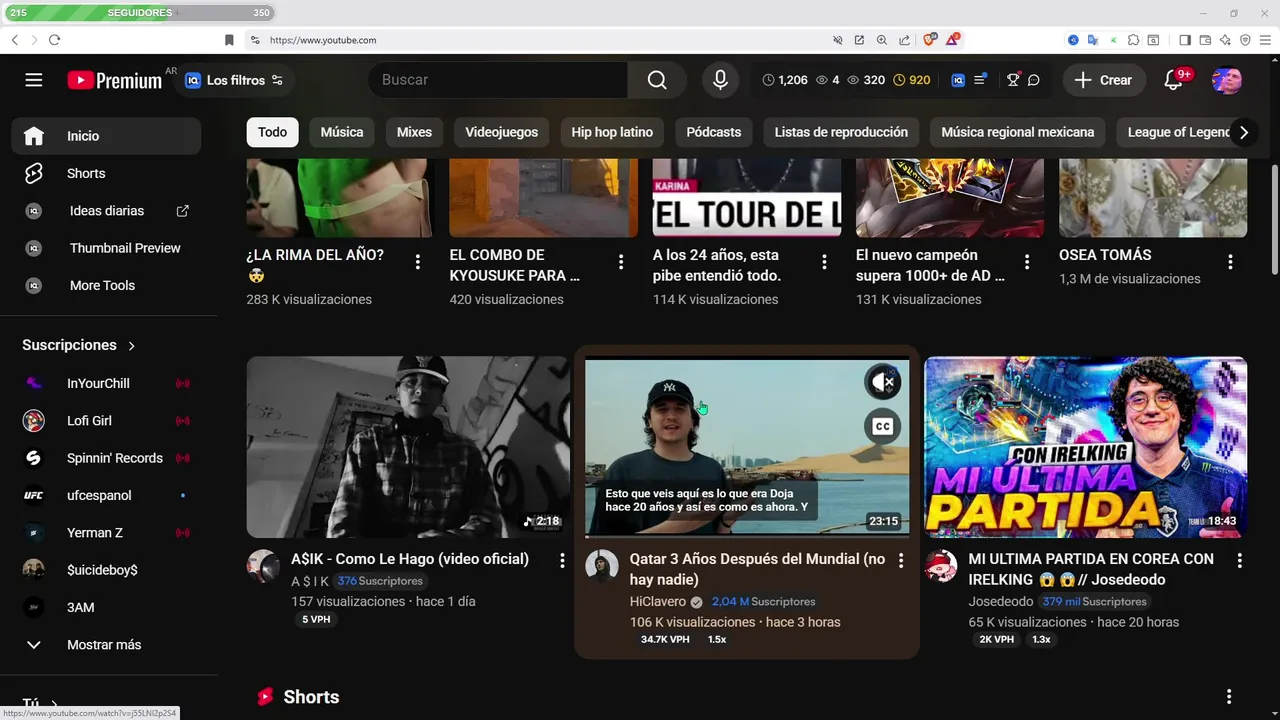The image size is (1280, 720).
Task: Focus the Buscar search field
Action: tap(498, 80)
